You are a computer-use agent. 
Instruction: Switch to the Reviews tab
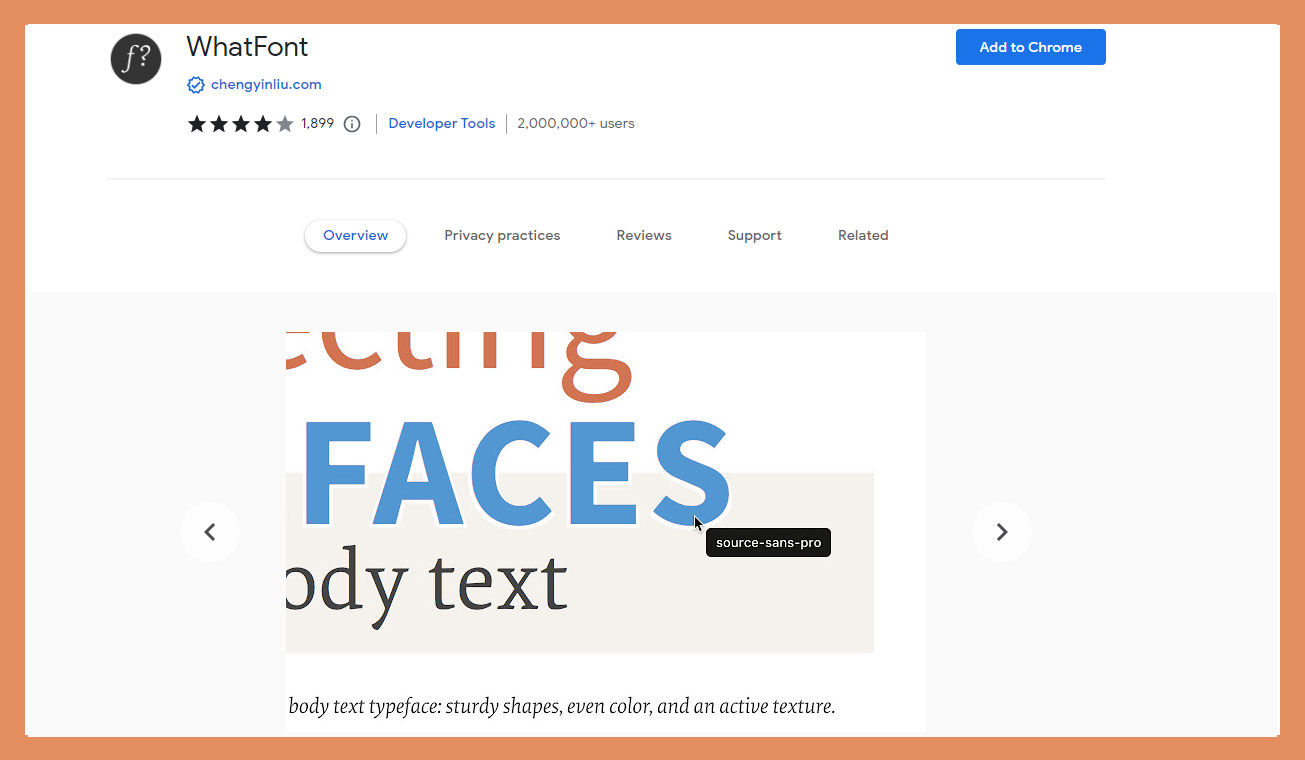(643, 235)
